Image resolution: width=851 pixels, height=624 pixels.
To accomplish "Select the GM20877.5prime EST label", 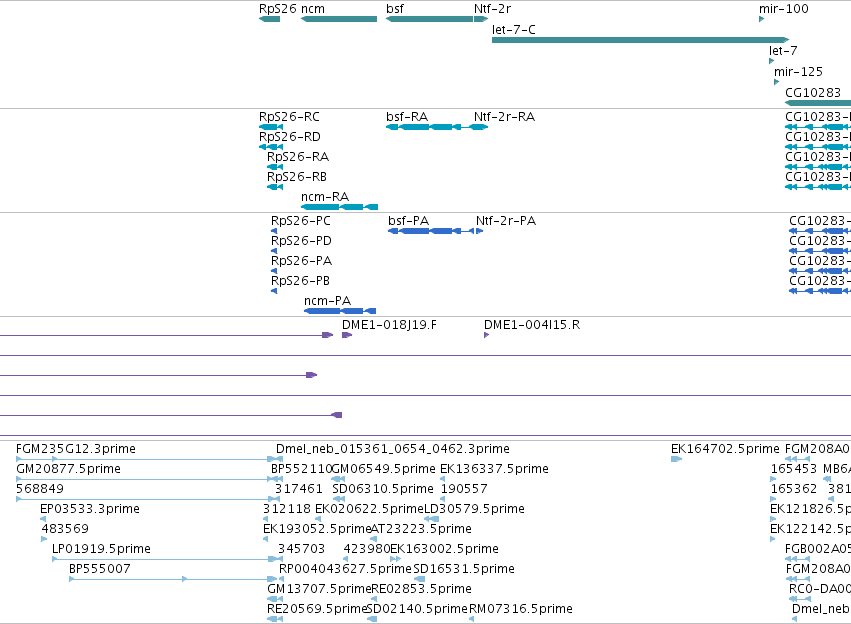I will [68, 469].
